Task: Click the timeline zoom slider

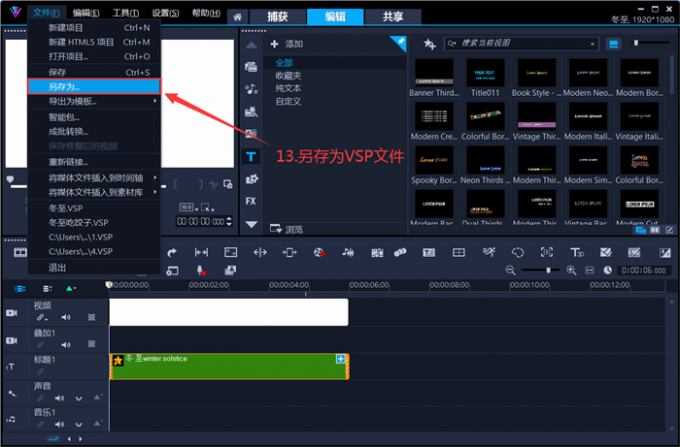Action: click(548, 270)
